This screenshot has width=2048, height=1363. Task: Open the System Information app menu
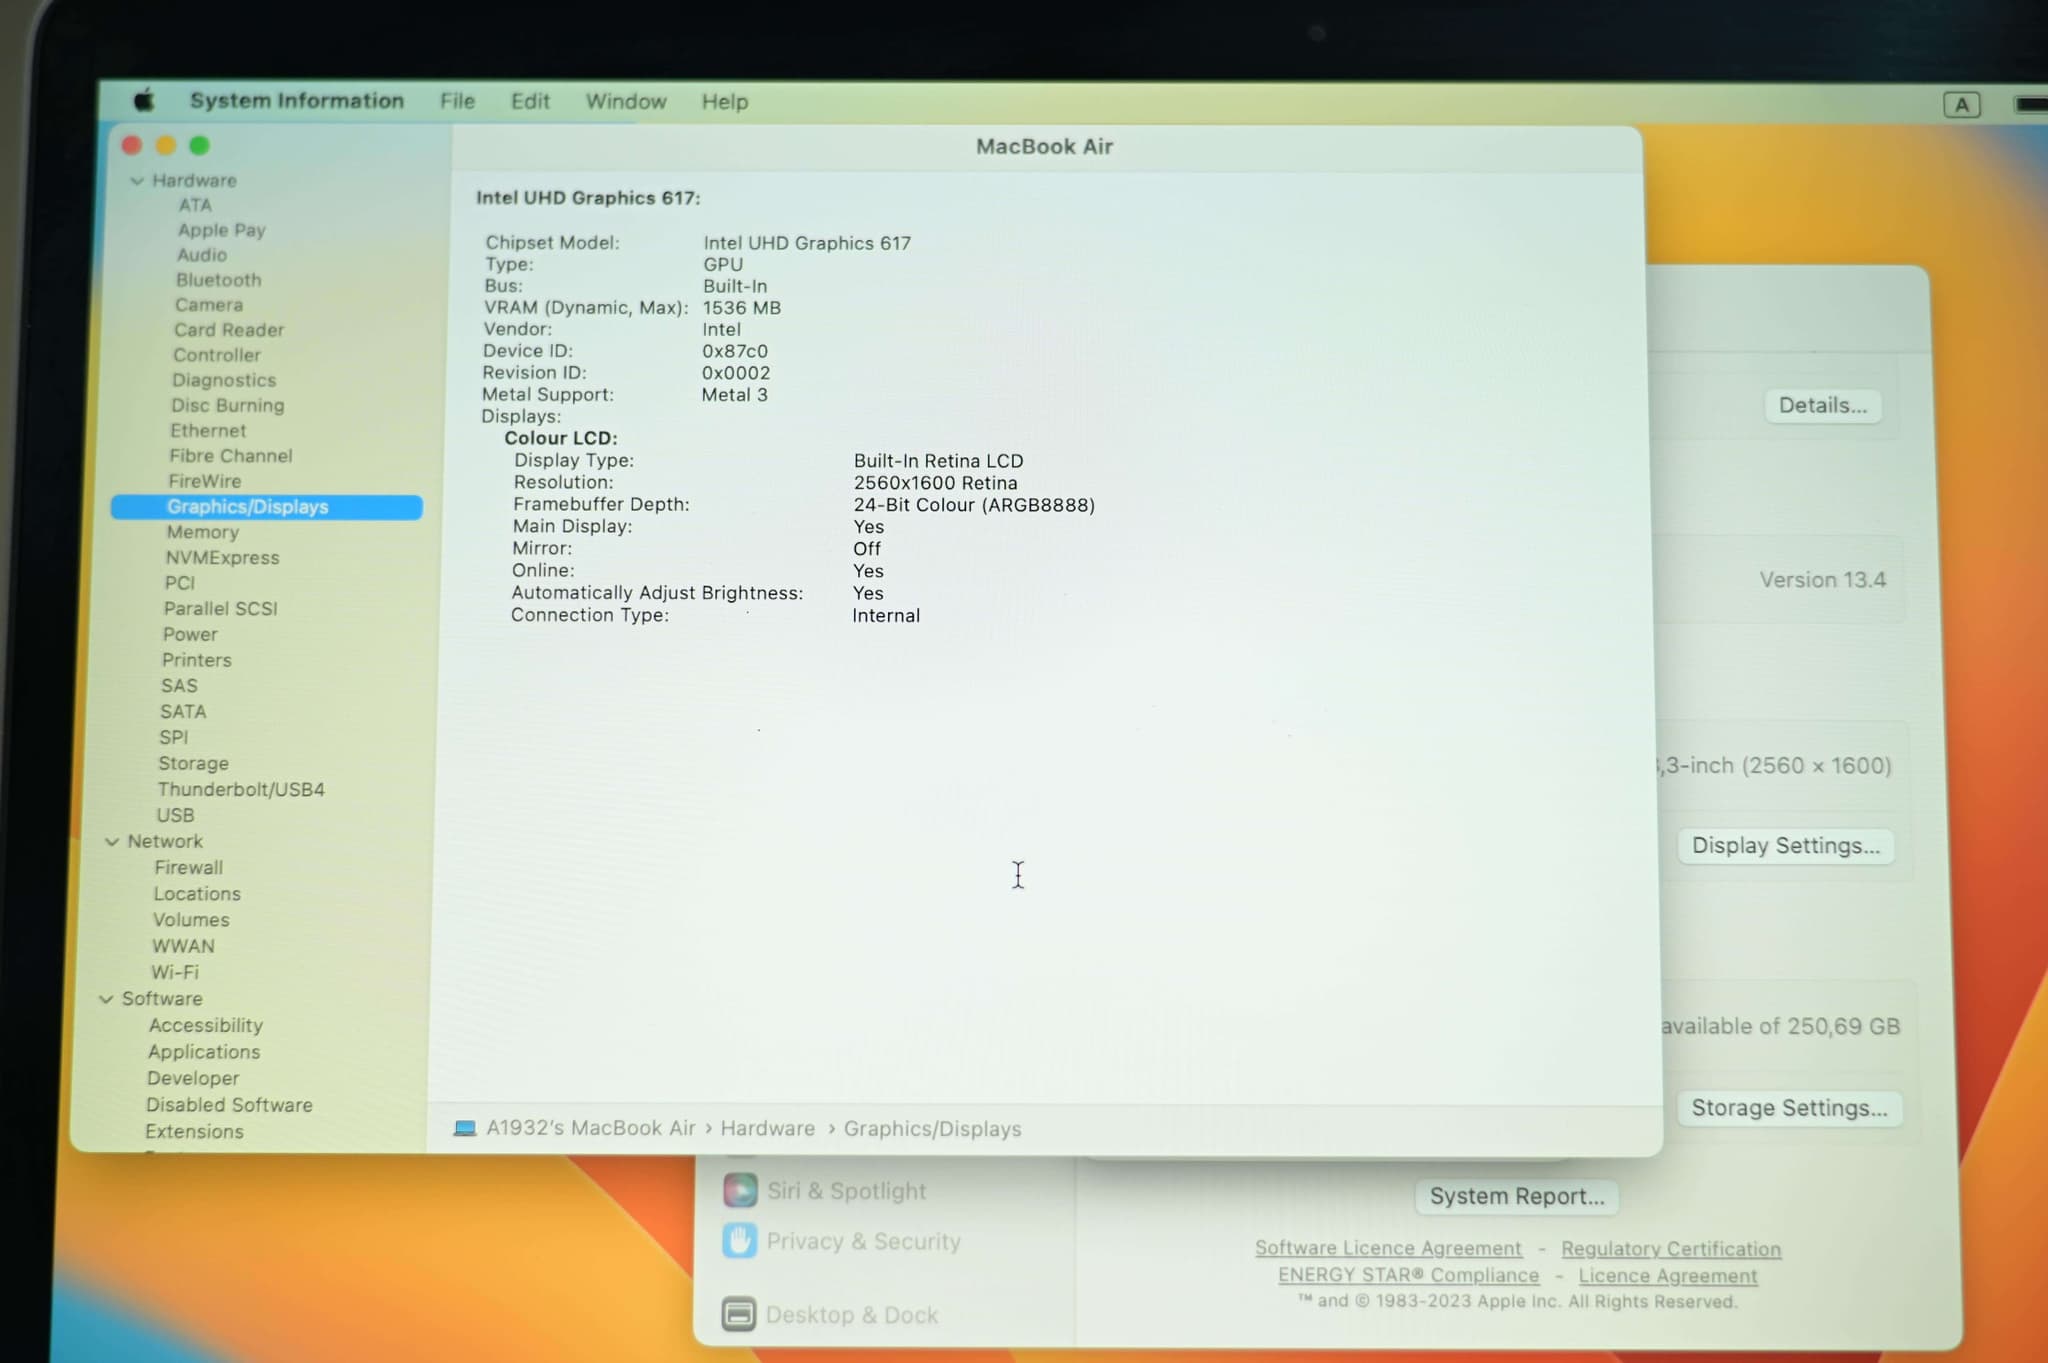coord(297,101)
